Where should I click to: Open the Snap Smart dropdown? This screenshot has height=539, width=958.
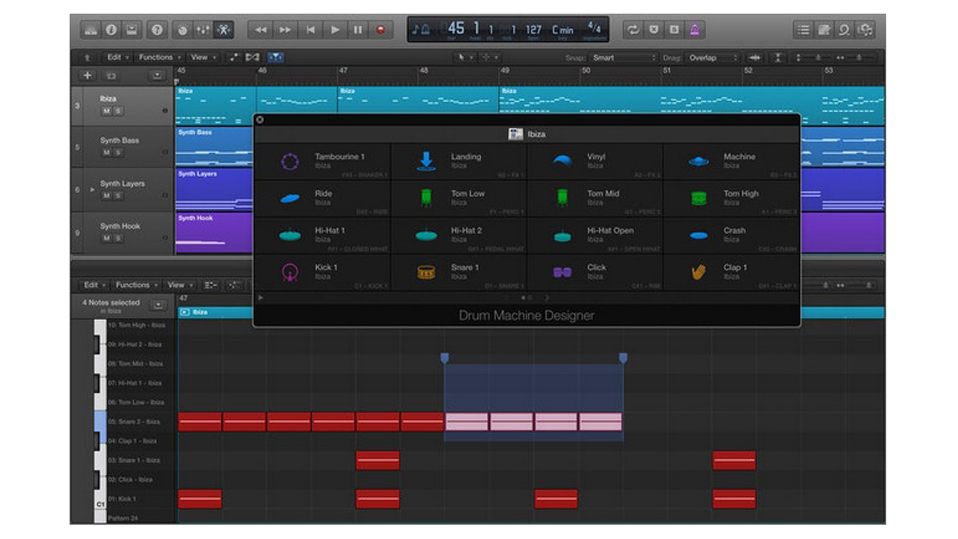coord(623,58)
